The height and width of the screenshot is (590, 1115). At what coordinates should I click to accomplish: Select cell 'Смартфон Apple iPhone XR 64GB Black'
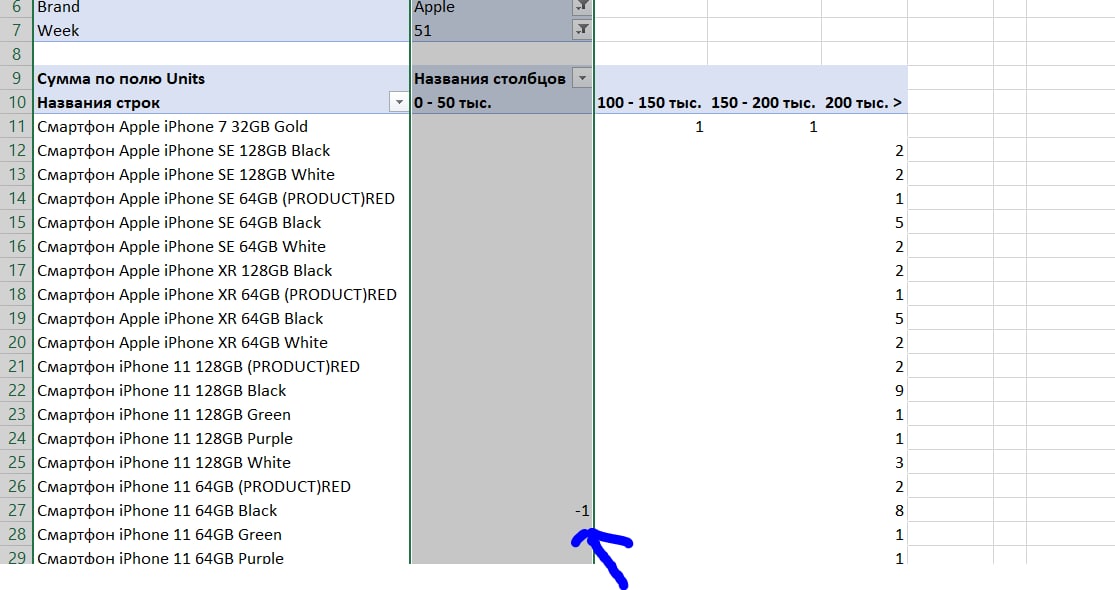pyautogui.click(x=221, y=318)
